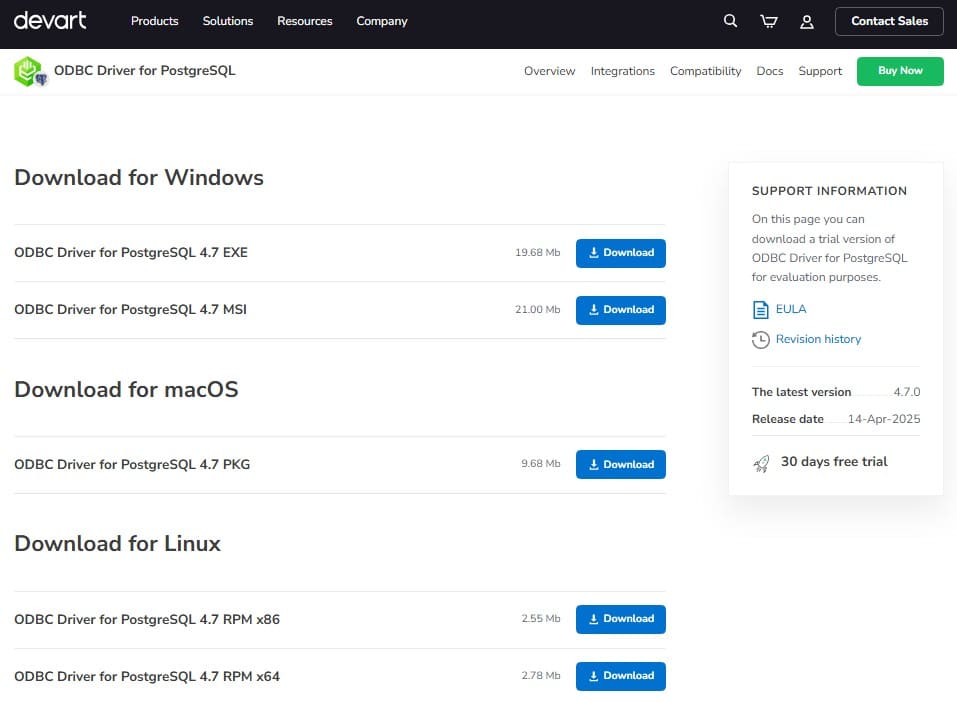The height and width of the screenshot is (702, 957).
Task: Click the 'SUPPORT INFORMATION' heading
Action: pyautogui.click(x=829, y=191)
